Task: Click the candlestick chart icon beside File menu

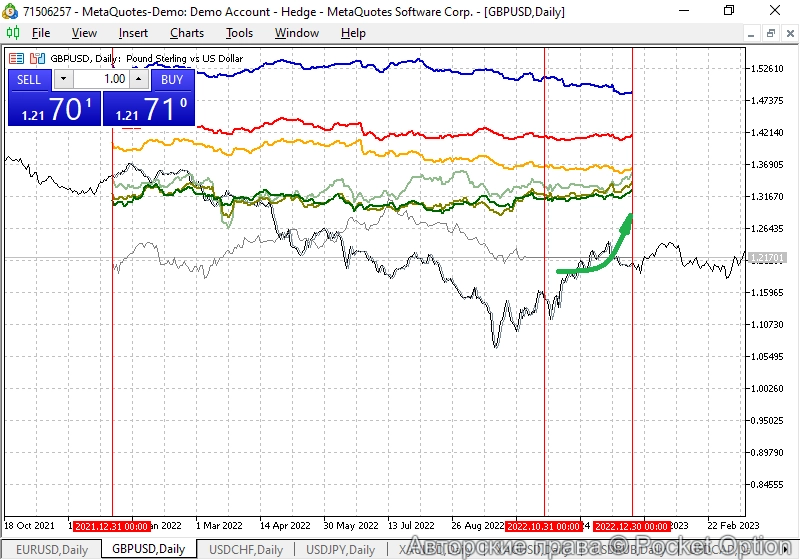Action: tap(12, 33)
